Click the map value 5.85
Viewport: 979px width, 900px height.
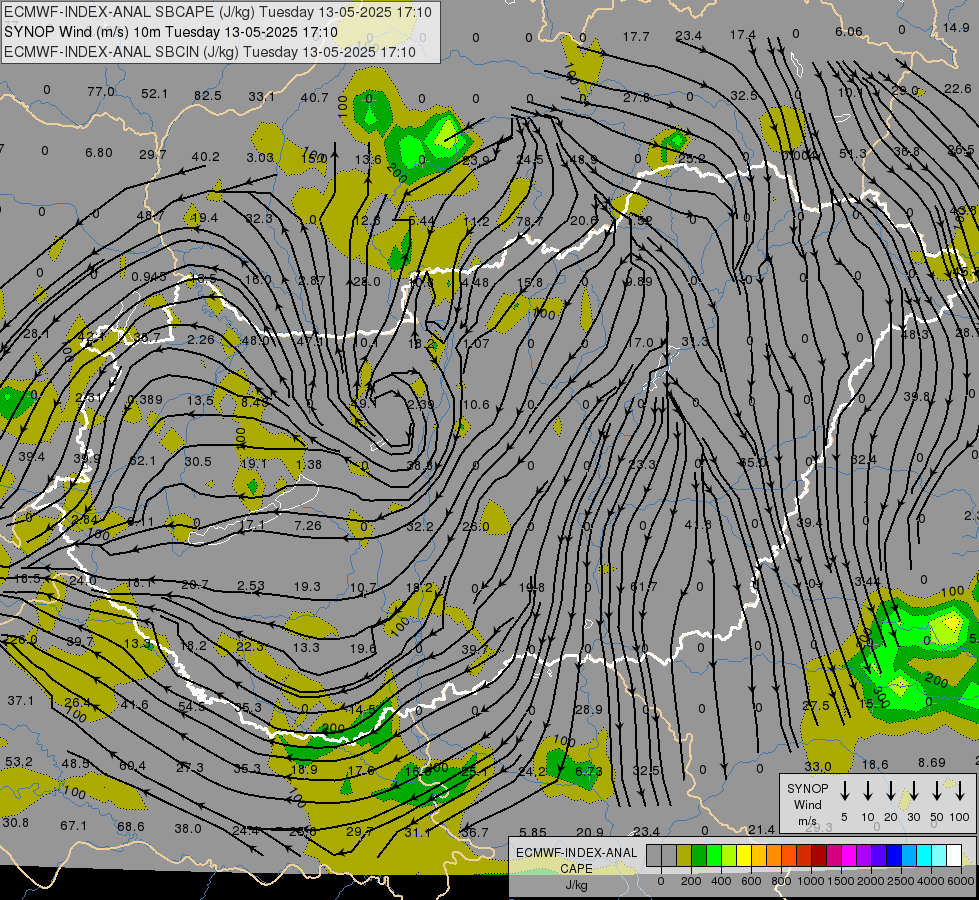(533, 832)
